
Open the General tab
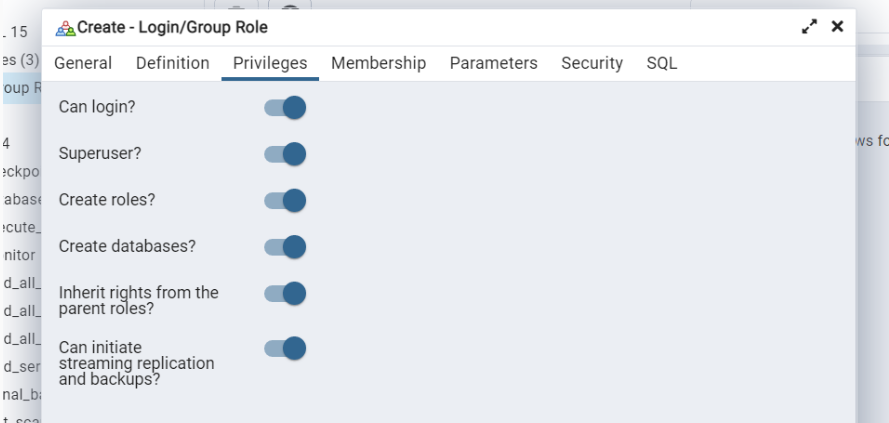click(x=83, y=63)
